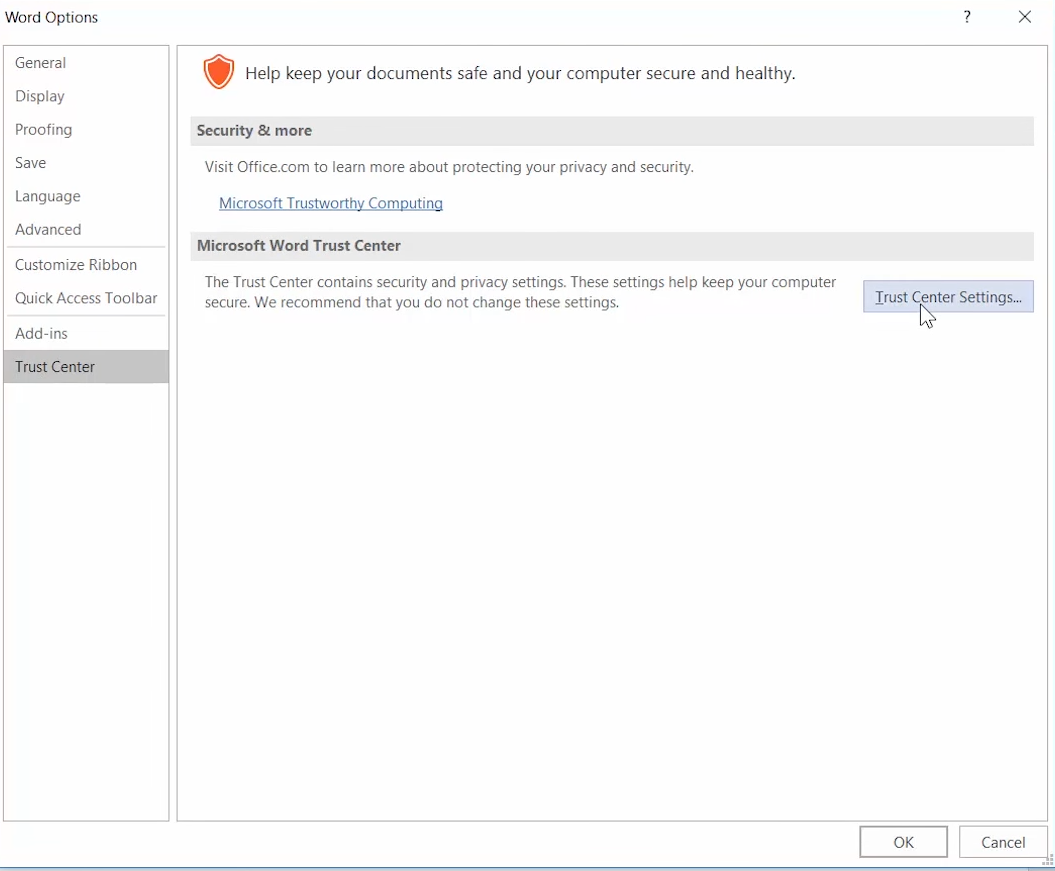Click the orange shield security icon
The image size is (1055, 871).
[219, 72]
